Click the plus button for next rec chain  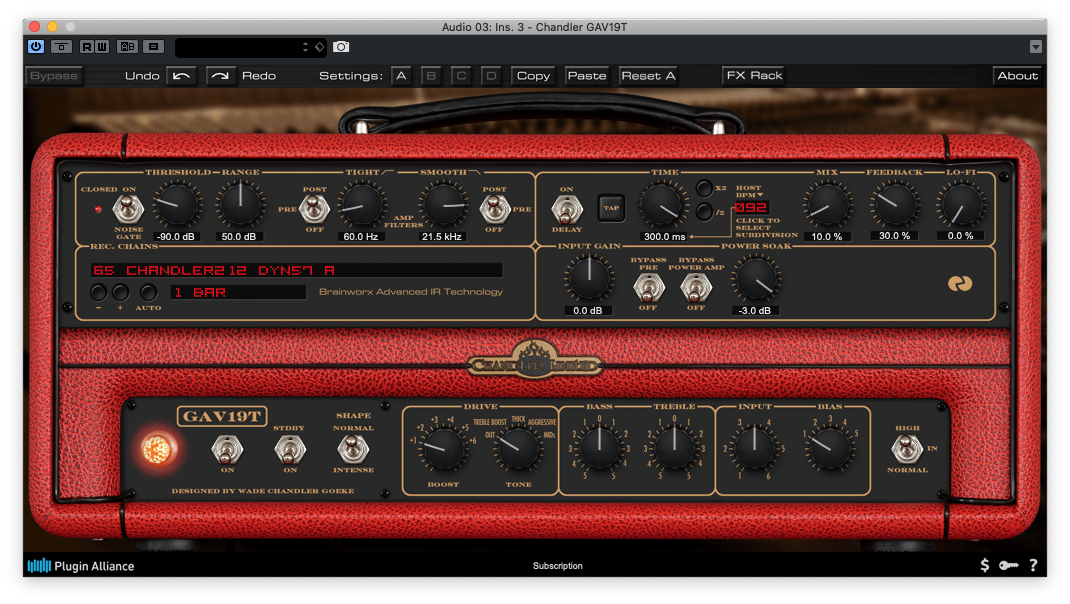[x=120, y=293]
